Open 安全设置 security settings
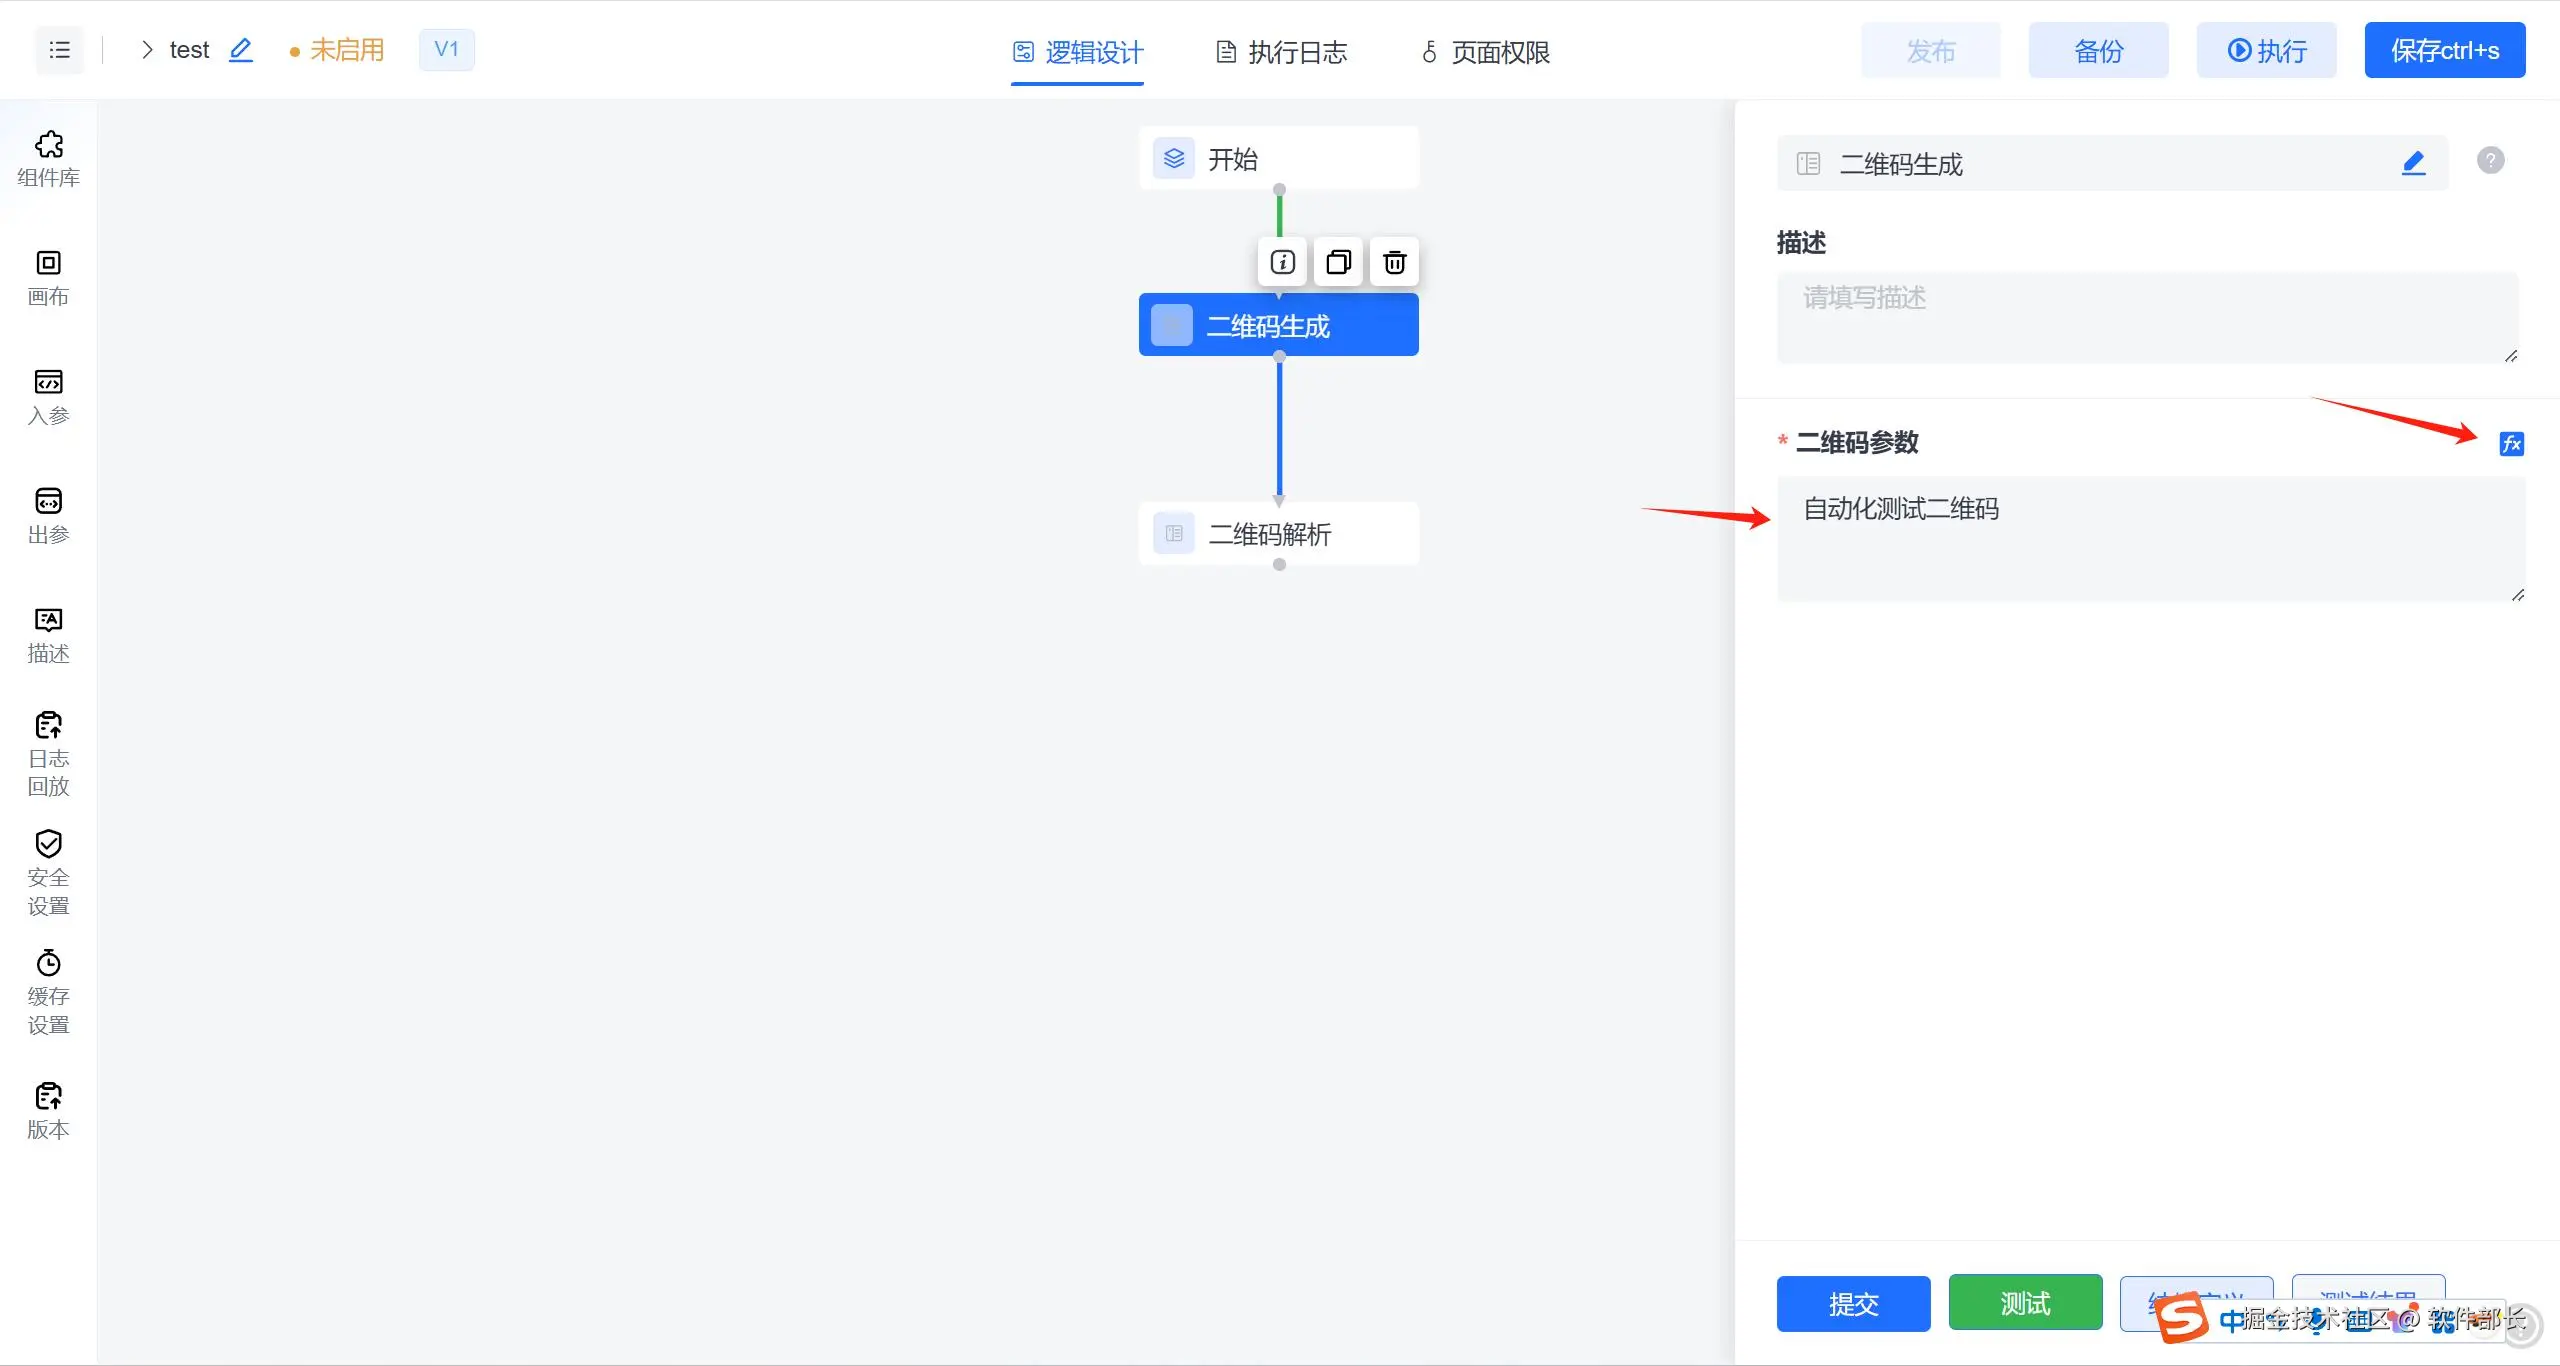This screenshot has height=1366, width=2560. point(48,872)
